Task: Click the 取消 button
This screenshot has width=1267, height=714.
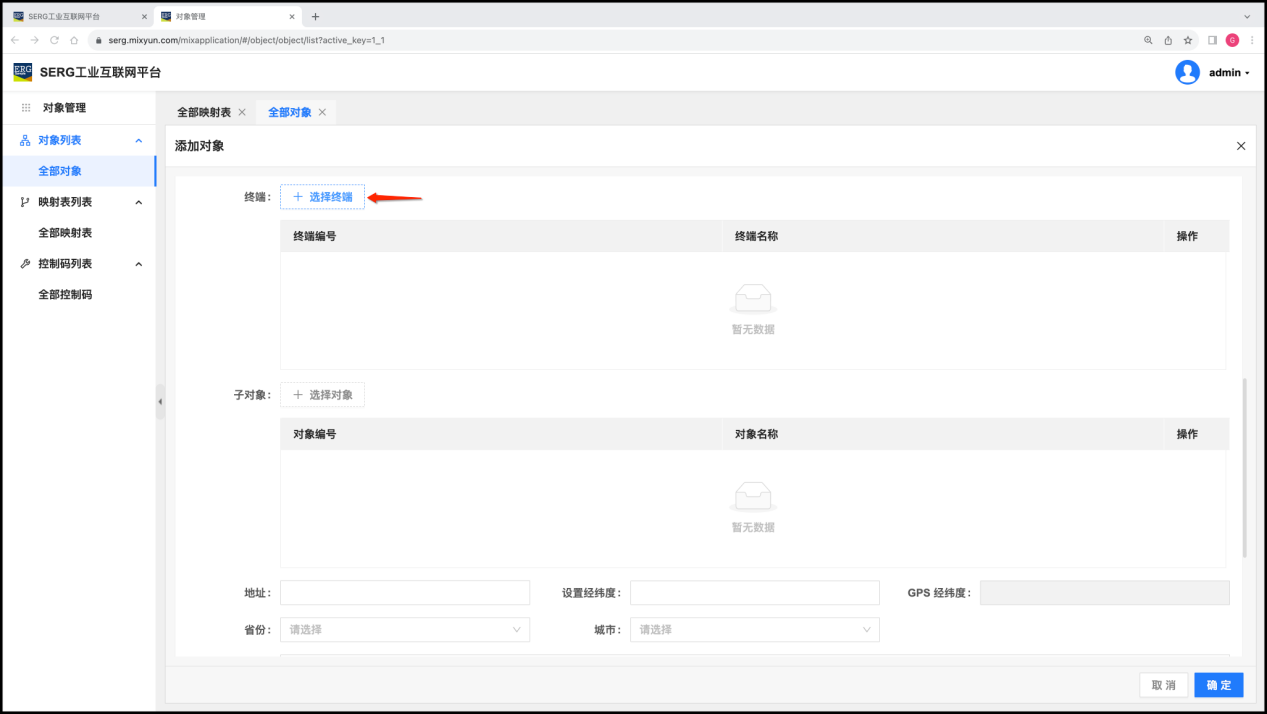Action: click(x=1163, y=685)
